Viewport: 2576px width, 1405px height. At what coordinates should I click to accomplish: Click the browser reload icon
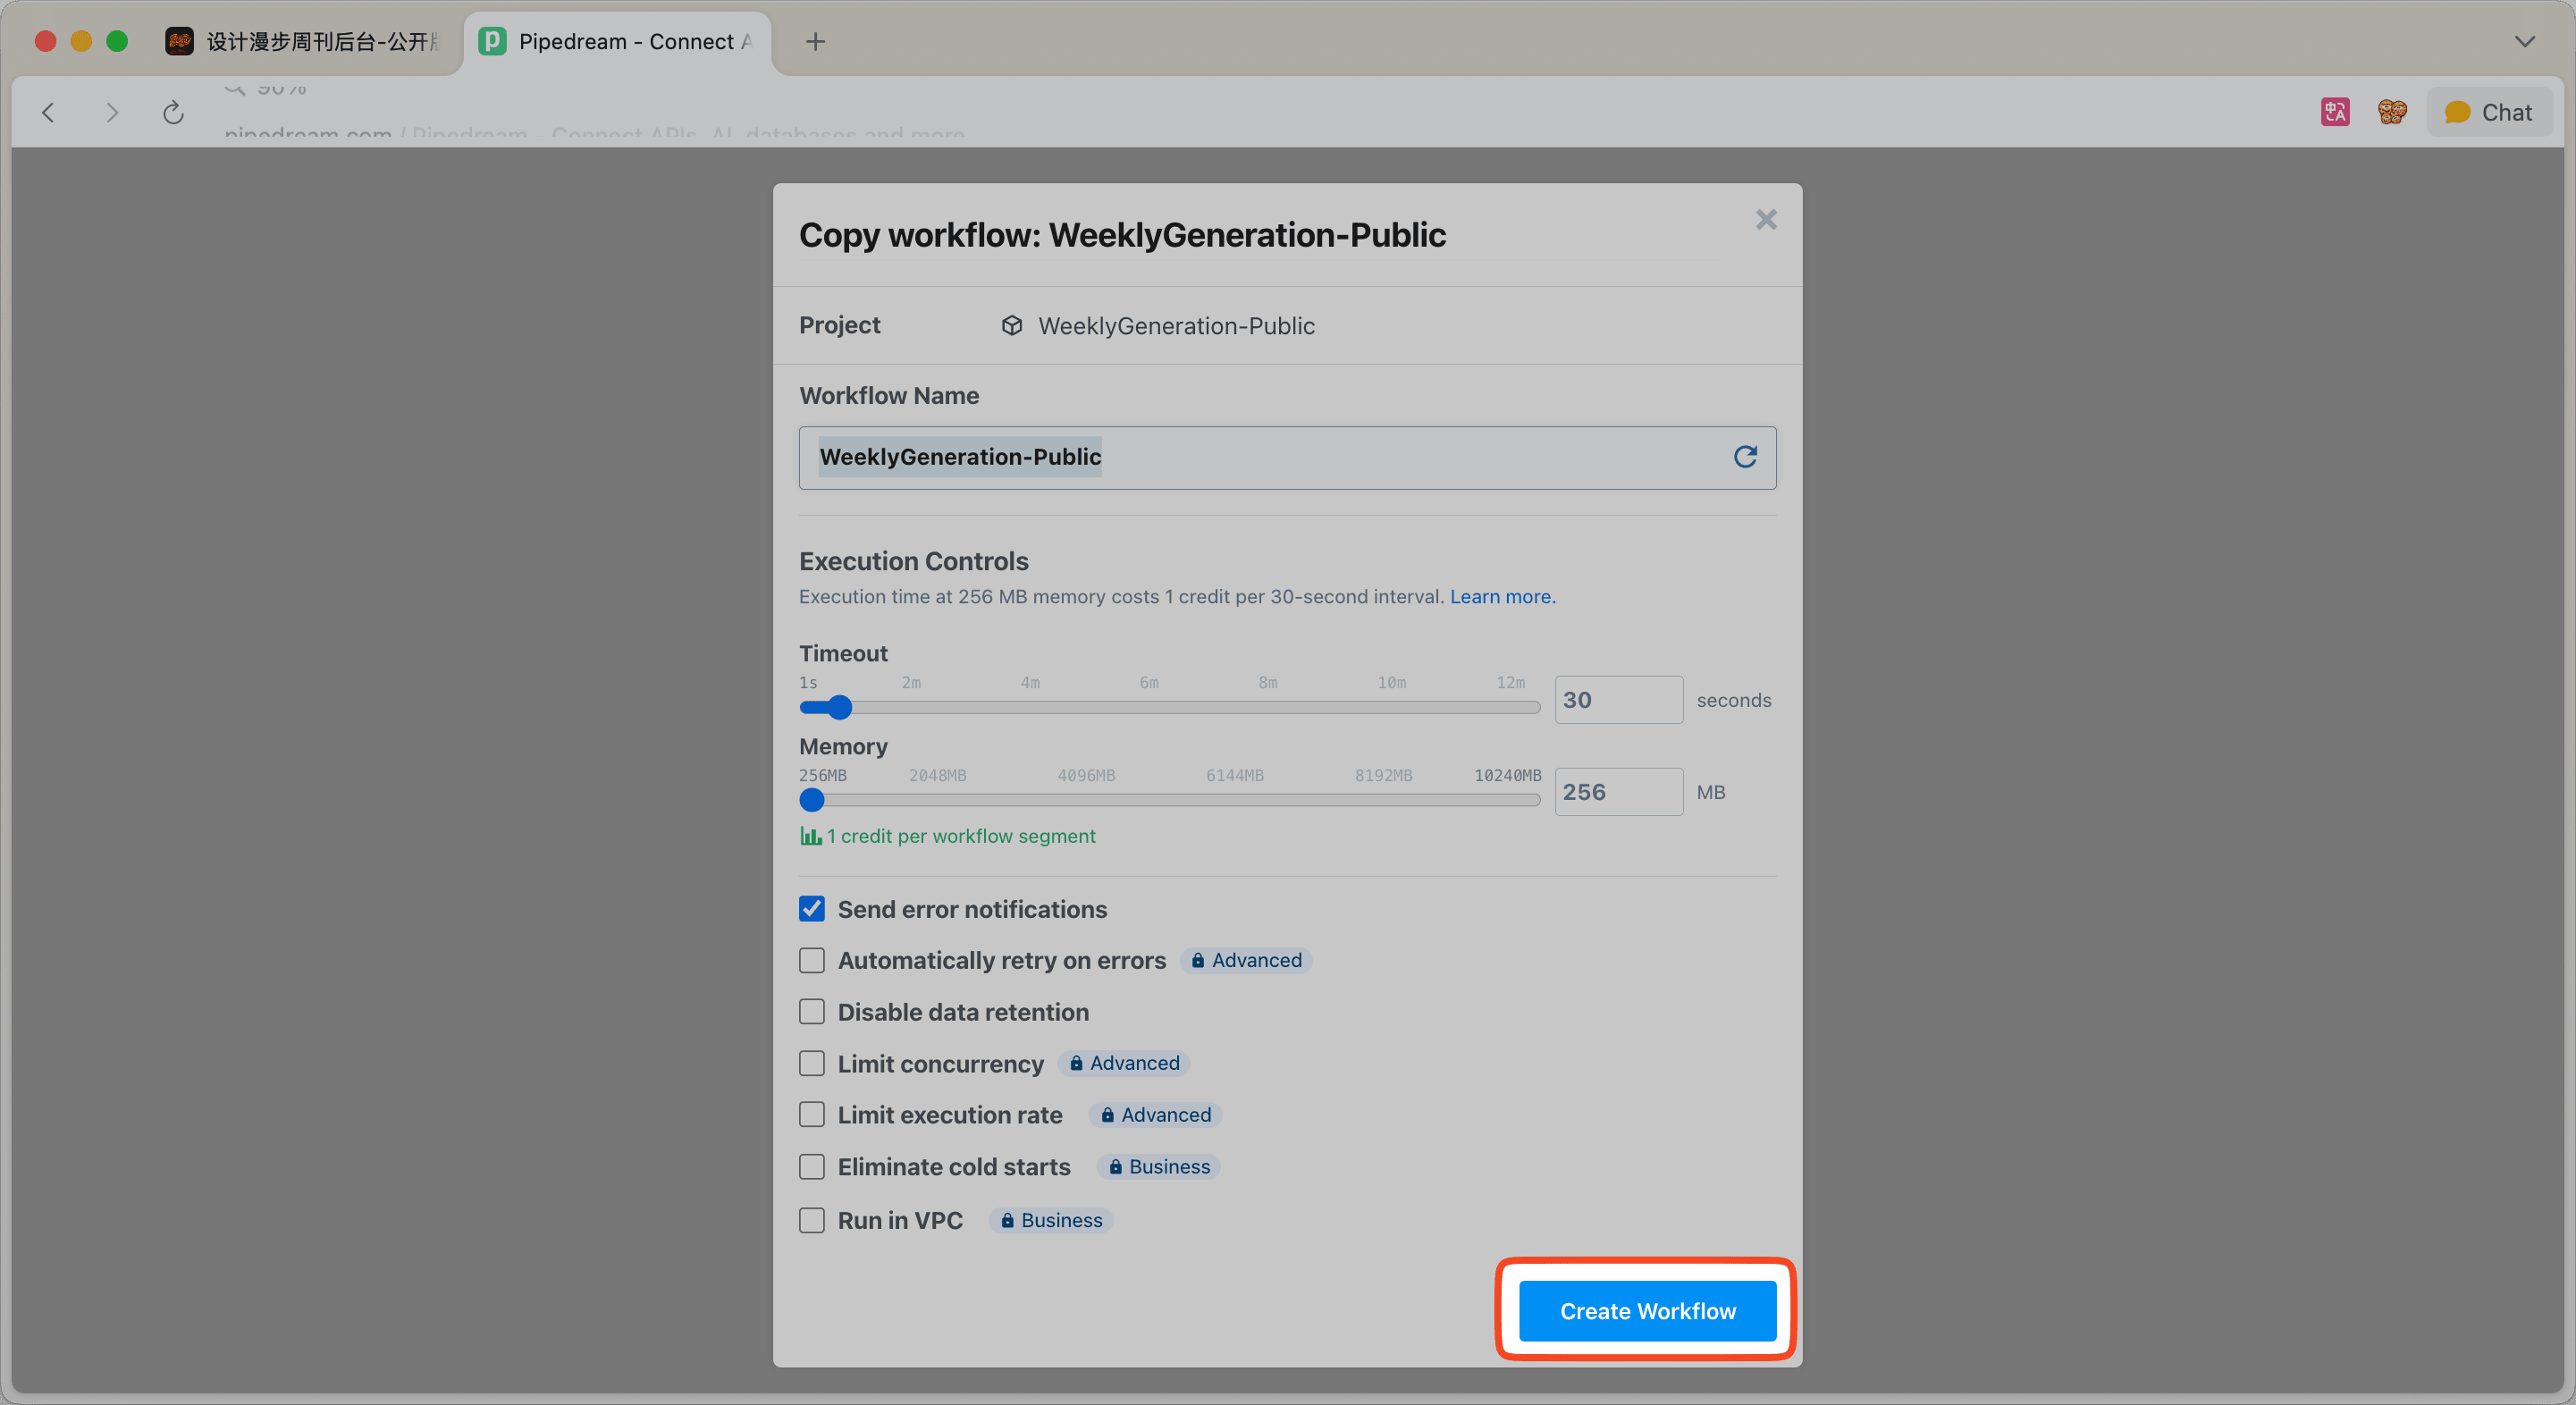tap(173, 113)
